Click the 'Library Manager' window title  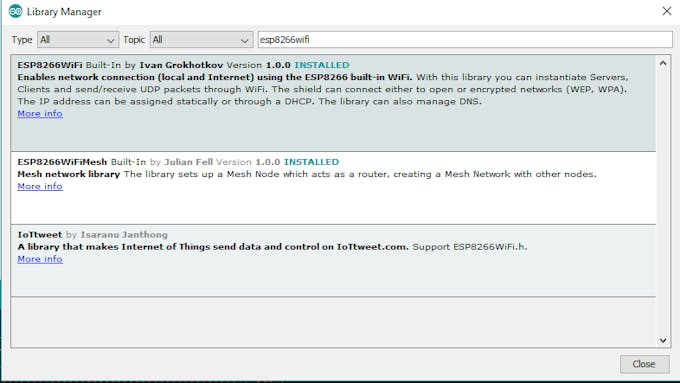(64, 12)
